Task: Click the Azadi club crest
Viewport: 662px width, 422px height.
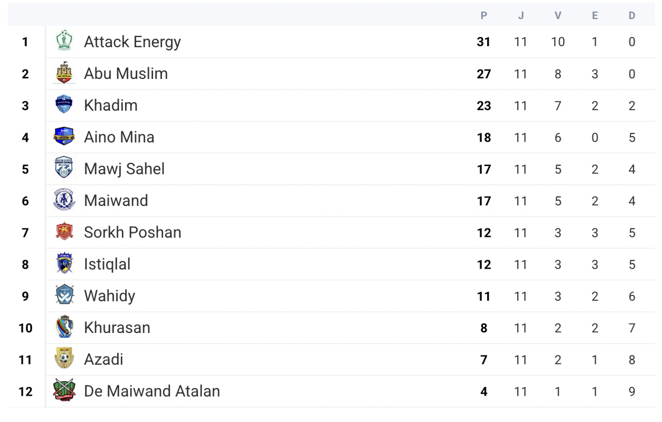Action: [x=64, y=359]
